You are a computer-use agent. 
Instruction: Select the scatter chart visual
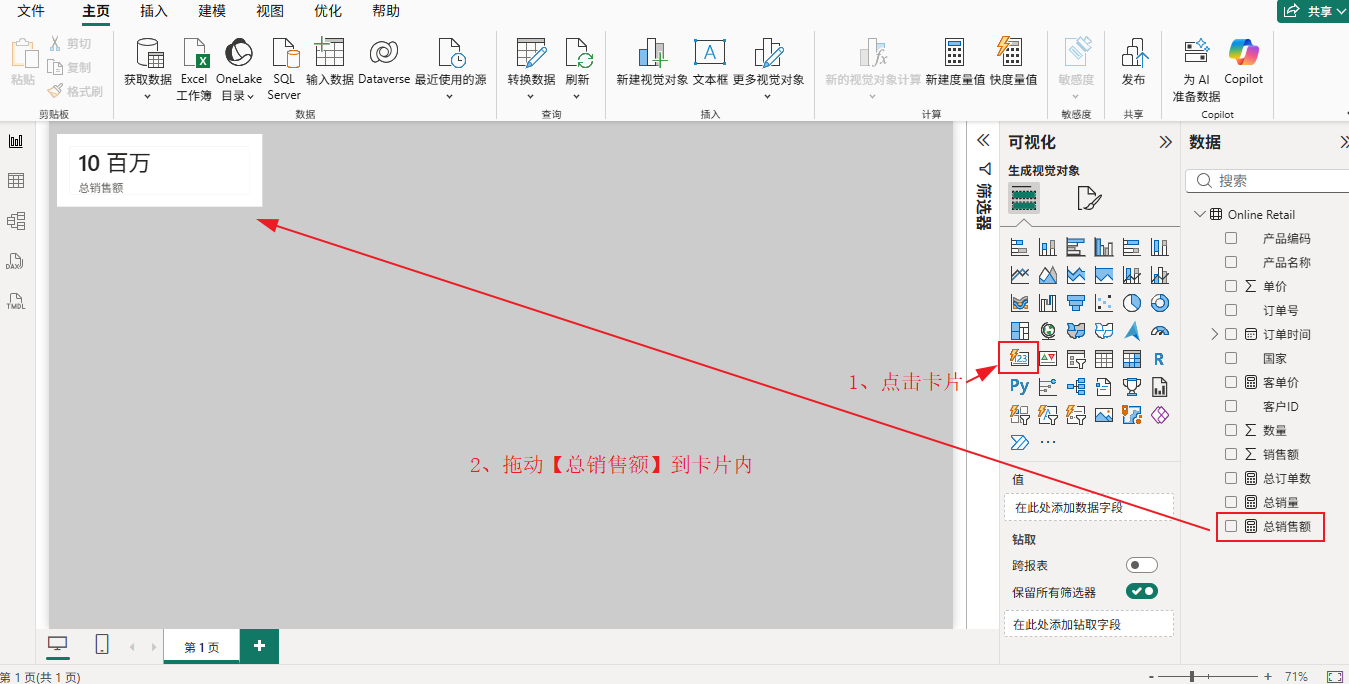pyautogui.click(x=1104, y=303)
